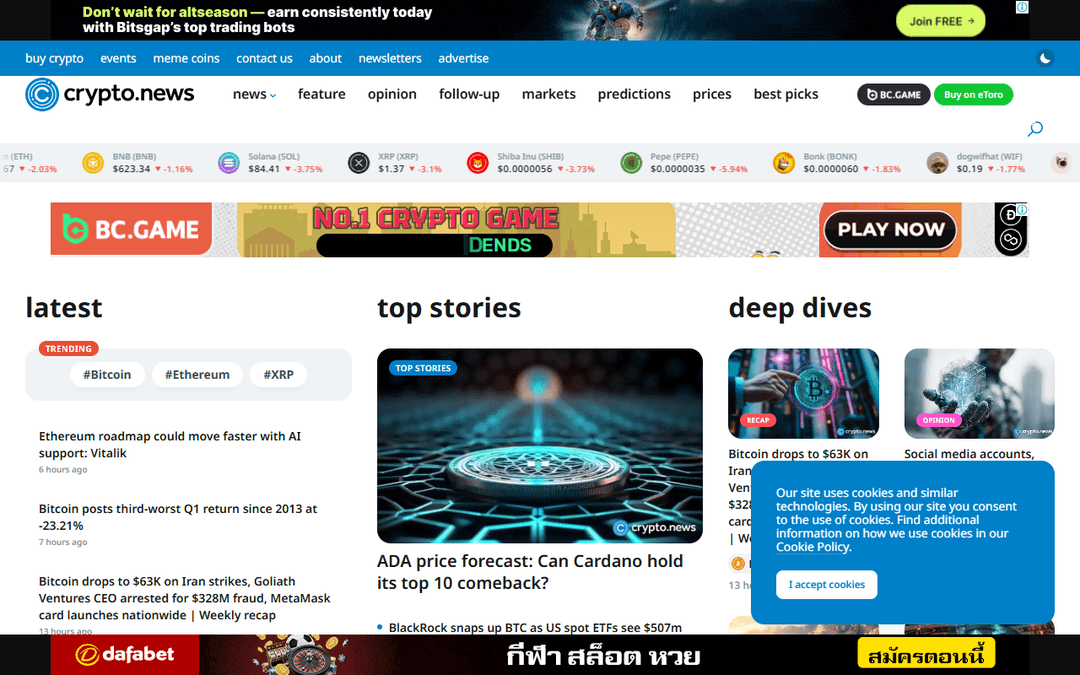Open the Social media accounts article

(969, 454)
